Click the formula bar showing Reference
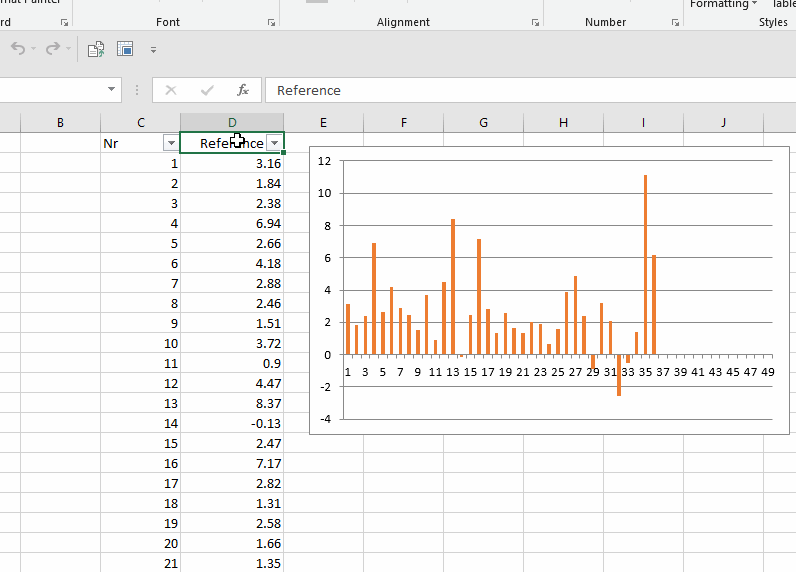 tap(530, 90)
